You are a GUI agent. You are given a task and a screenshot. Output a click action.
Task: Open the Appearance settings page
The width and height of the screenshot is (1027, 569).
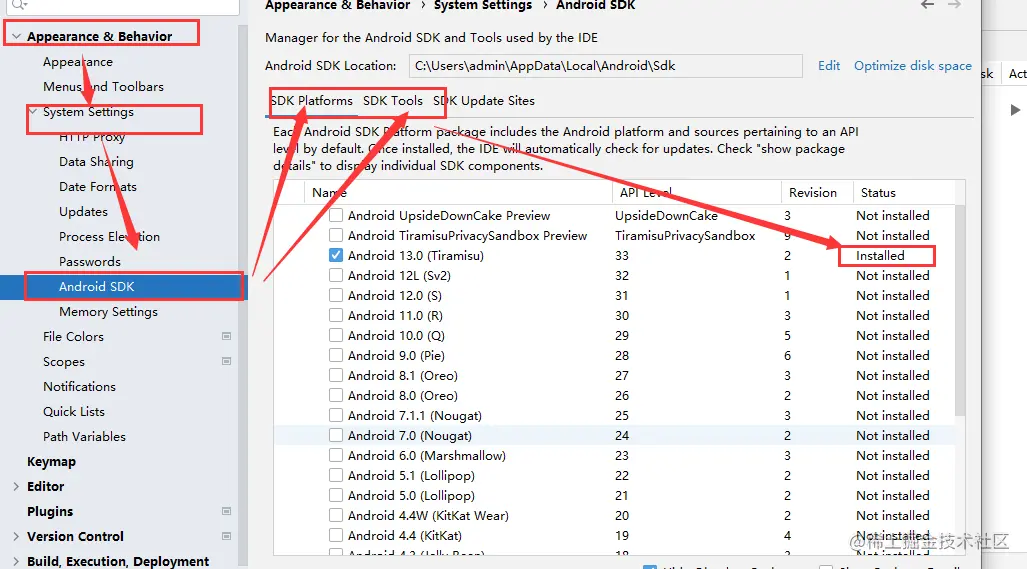(78, 62)
